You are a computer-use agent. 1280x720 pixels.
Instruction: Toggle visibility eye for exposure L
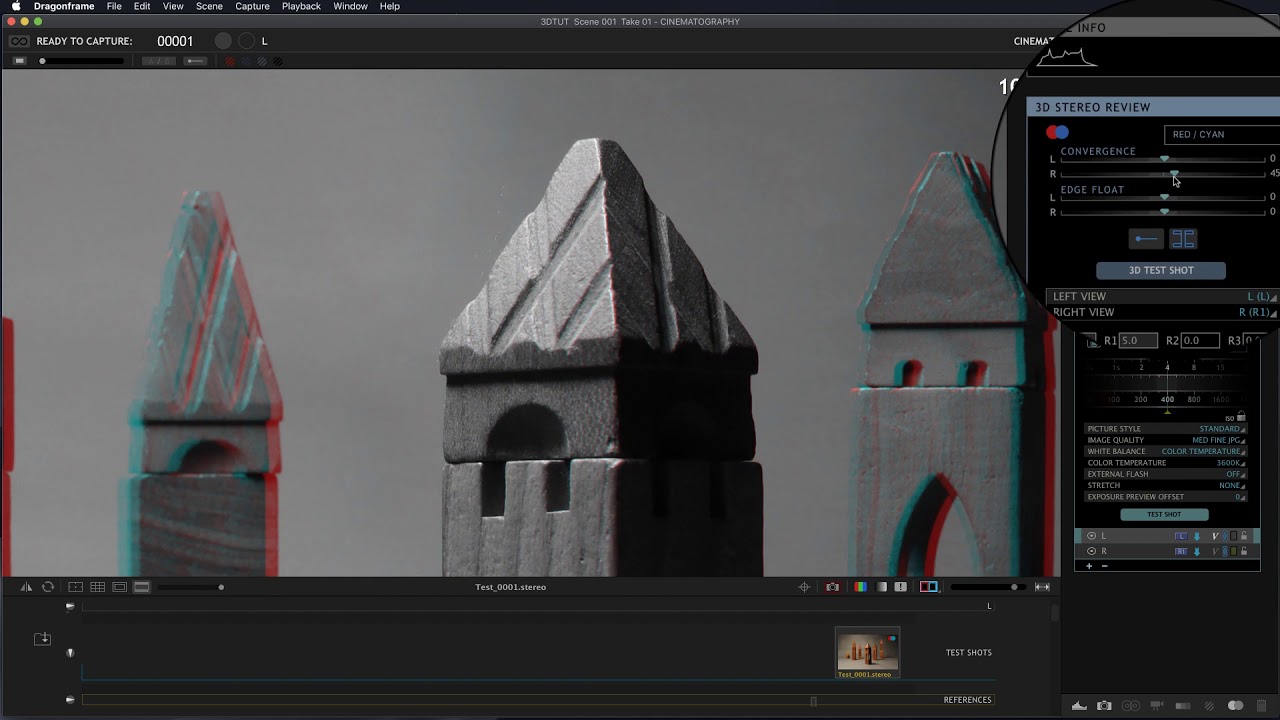(x=1091, y=536)
